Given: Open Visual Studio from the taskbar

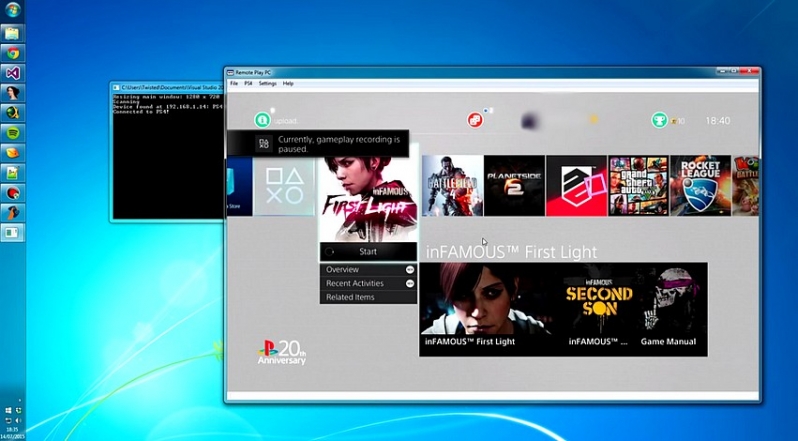Looking at the screenshot, I should point(12,73).
